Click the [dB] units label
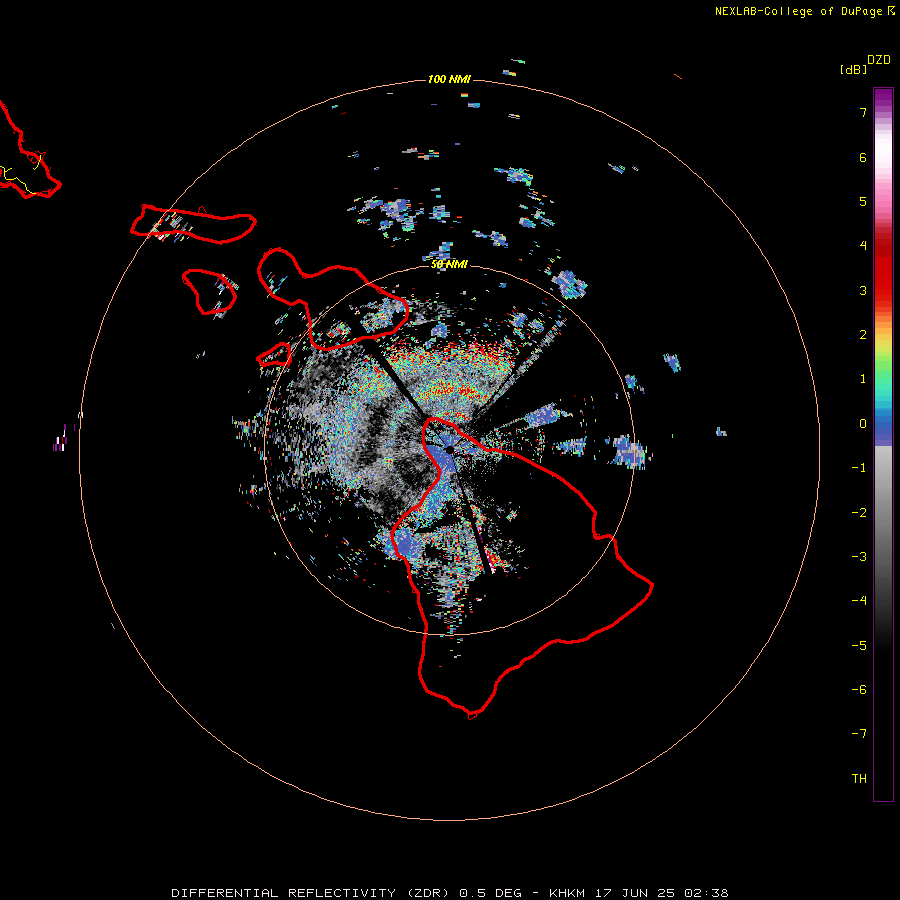Screen dimensions: 900x900 853,70
